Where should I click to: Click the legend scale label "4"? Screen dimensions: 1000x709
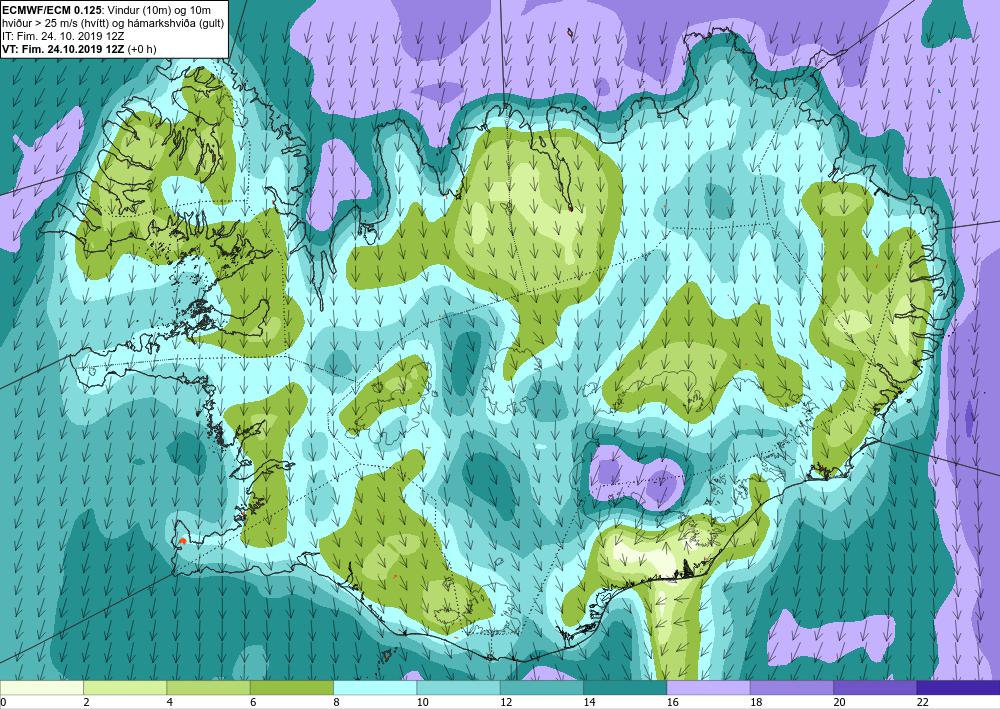[x=170, y=702]
